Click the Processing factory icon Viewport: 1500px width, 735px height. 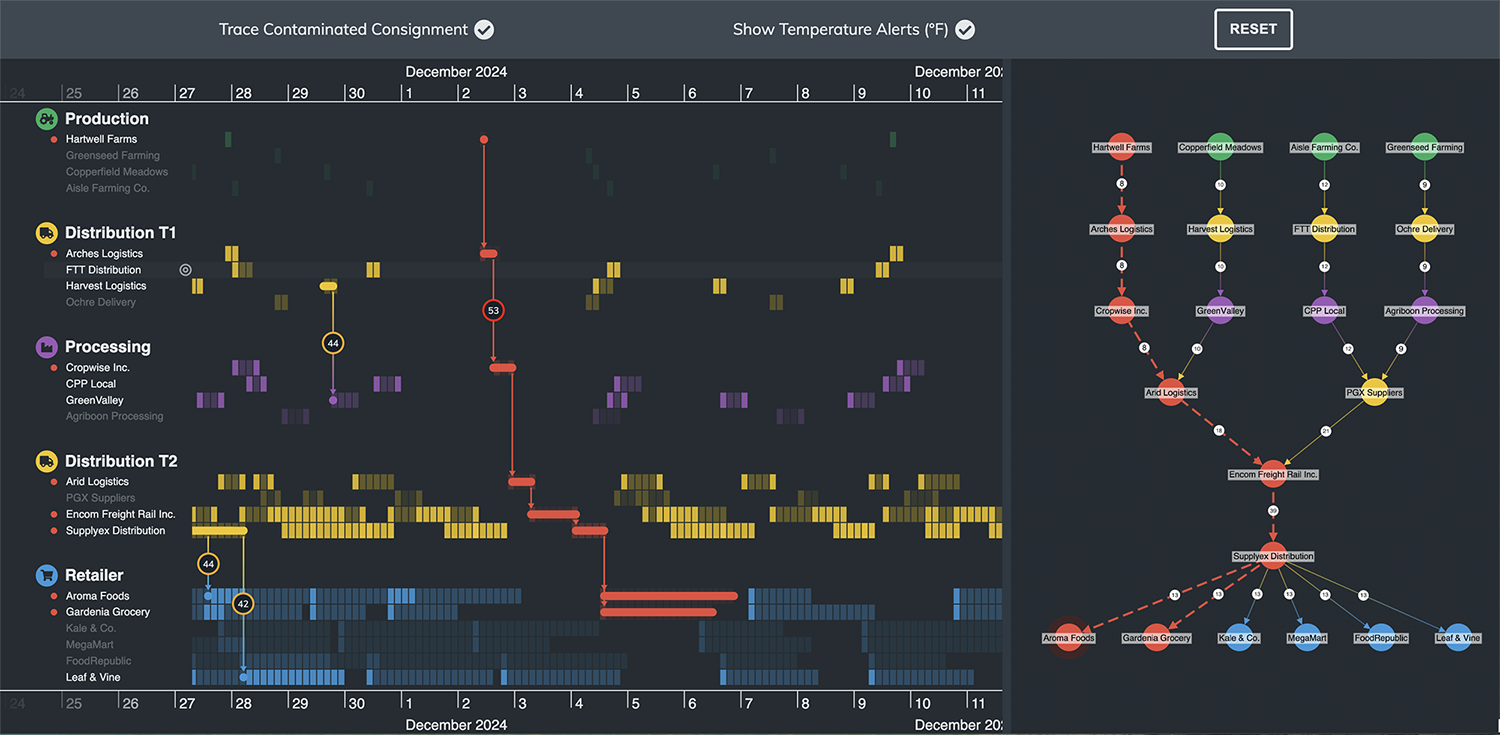tap(47, 347)
